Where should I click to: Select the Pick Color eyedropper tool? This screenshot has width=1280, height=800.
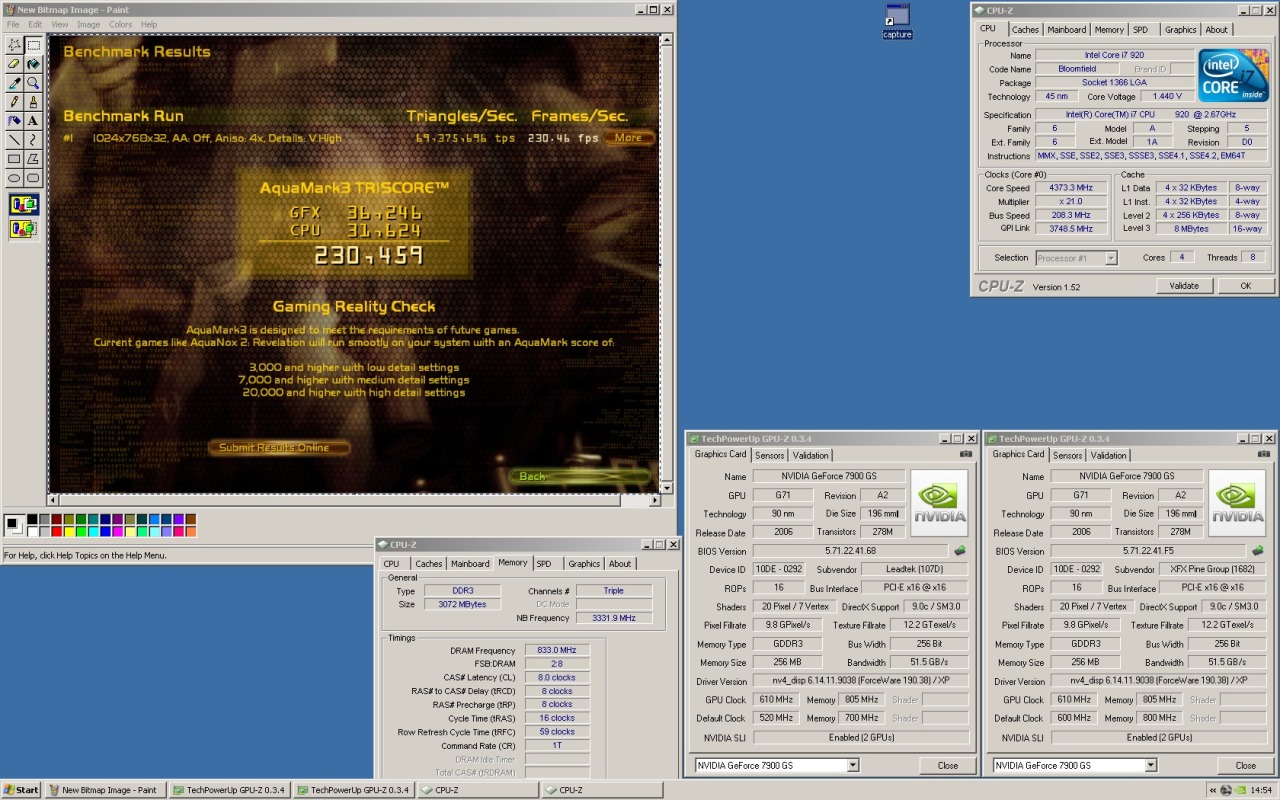[x=15, y=83]
